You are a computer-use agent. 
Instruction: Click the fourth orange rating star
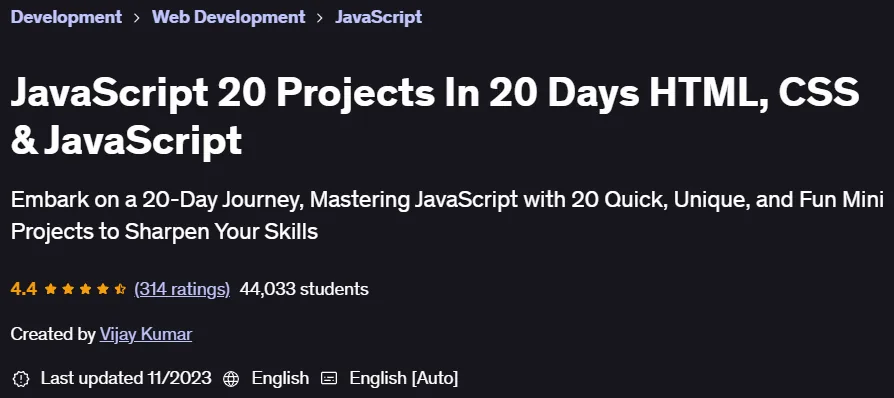103,289
